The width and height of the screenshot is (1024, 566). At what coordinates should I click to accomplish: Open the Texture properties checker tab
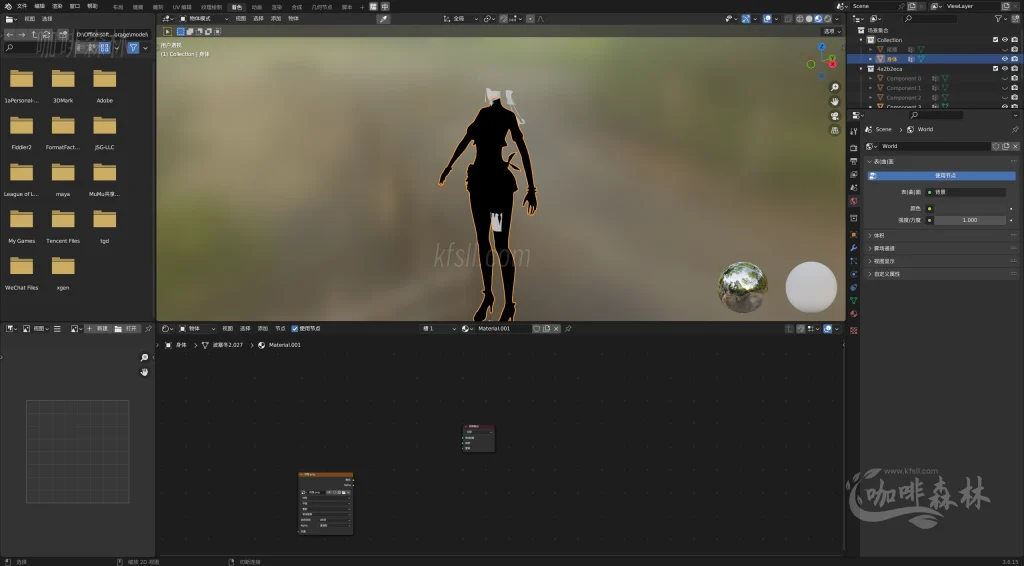tap(854, 330)
